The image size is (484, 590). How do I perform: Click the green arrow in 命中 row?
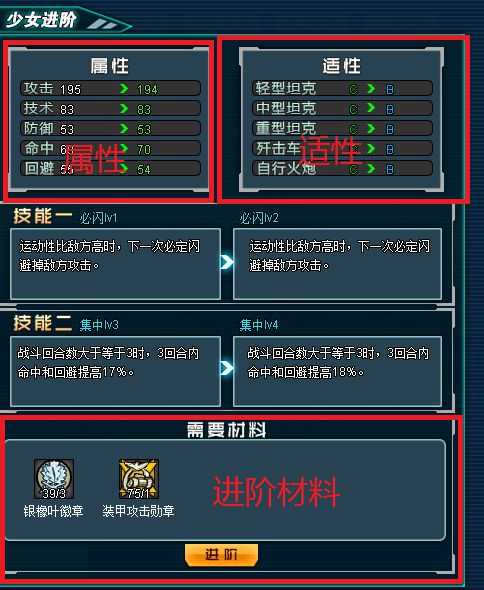tap(124, 149)
